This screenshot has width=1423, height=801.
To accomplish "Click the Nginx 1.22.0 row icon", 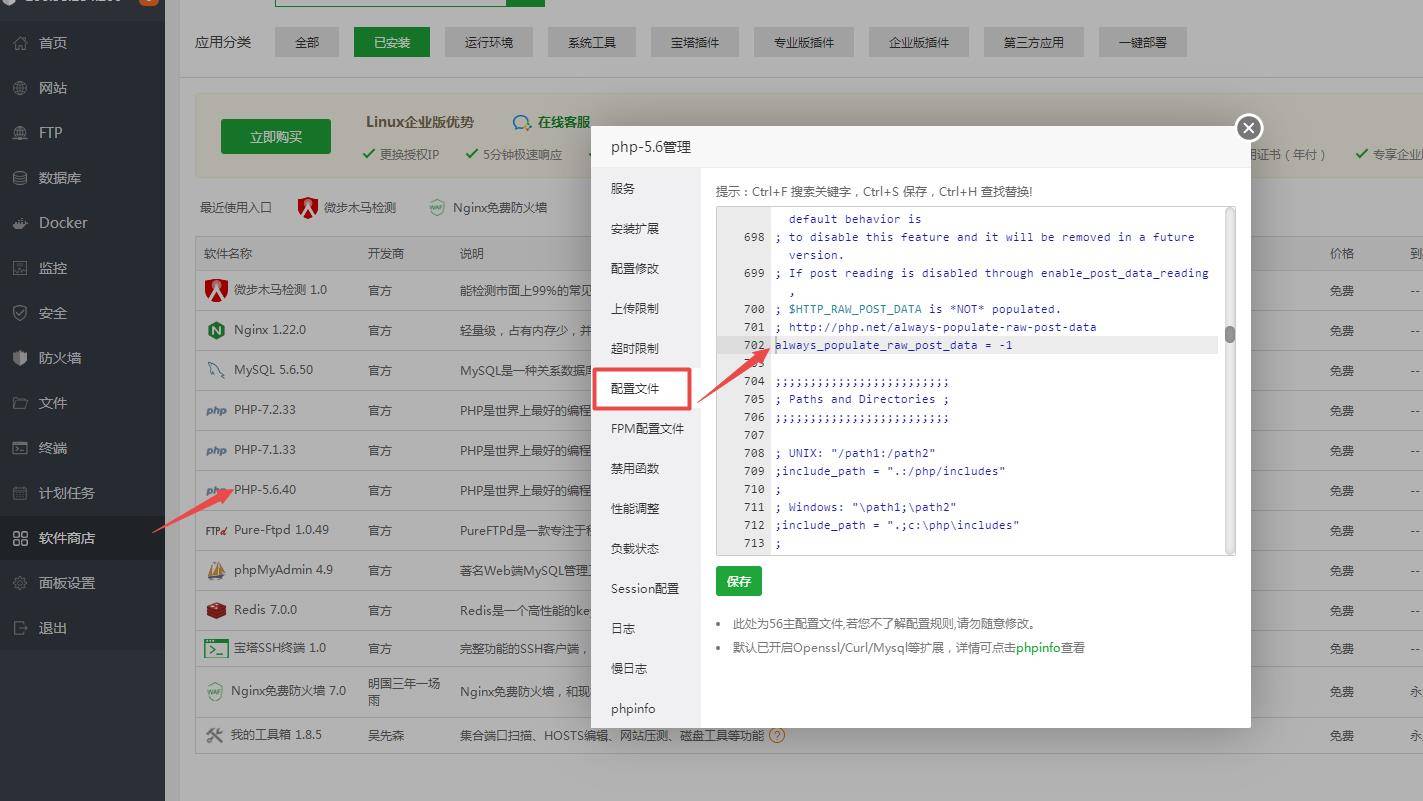I will (216, 330).
